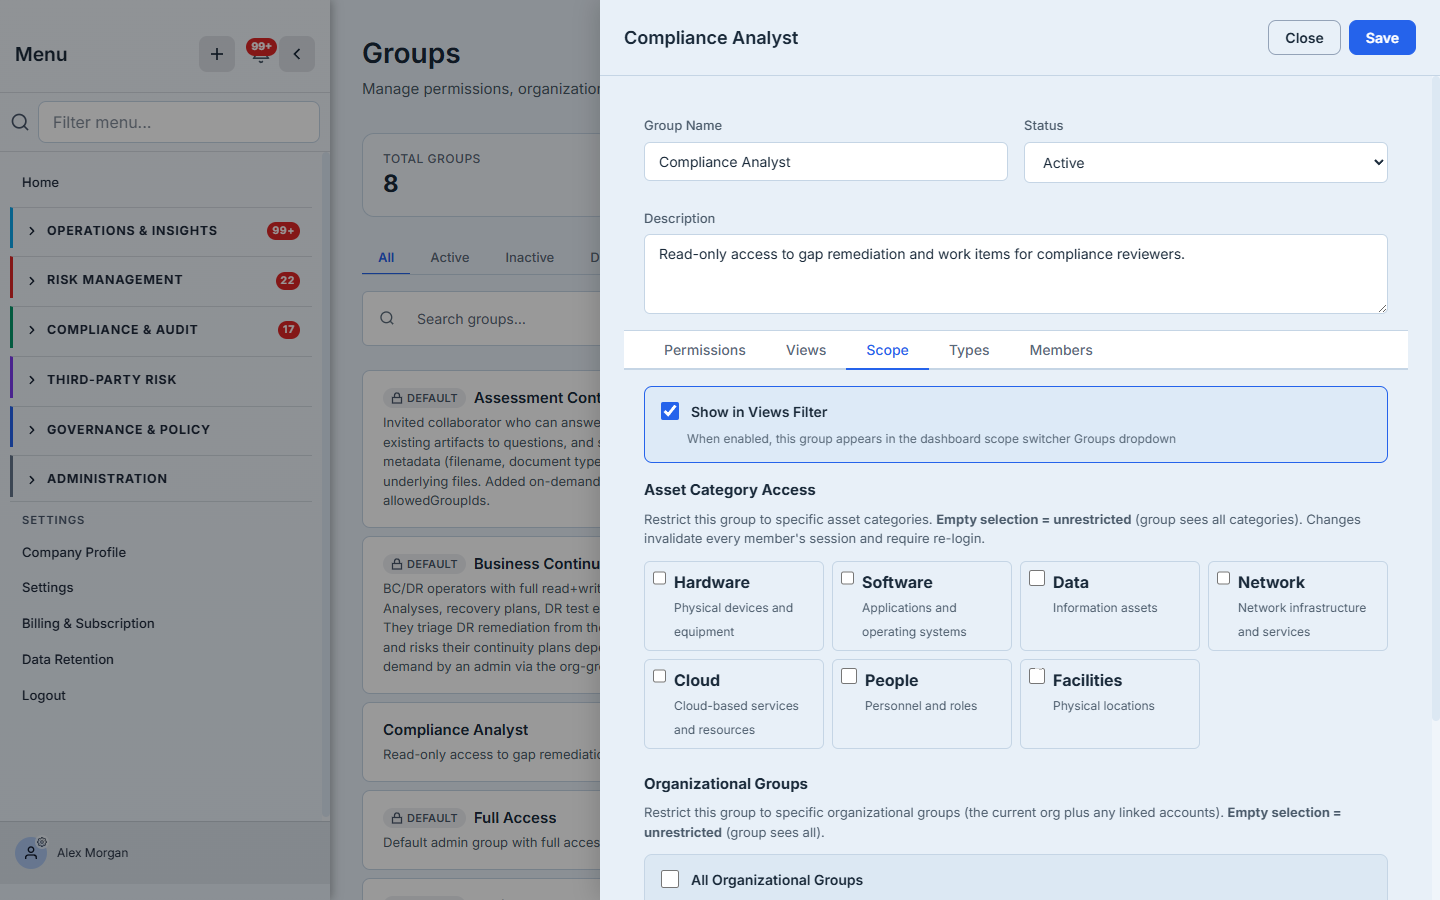The width and height of the screenshot is (1440, 900).
Task: Click Logout in the menu
Action: [x=44, y=695]
